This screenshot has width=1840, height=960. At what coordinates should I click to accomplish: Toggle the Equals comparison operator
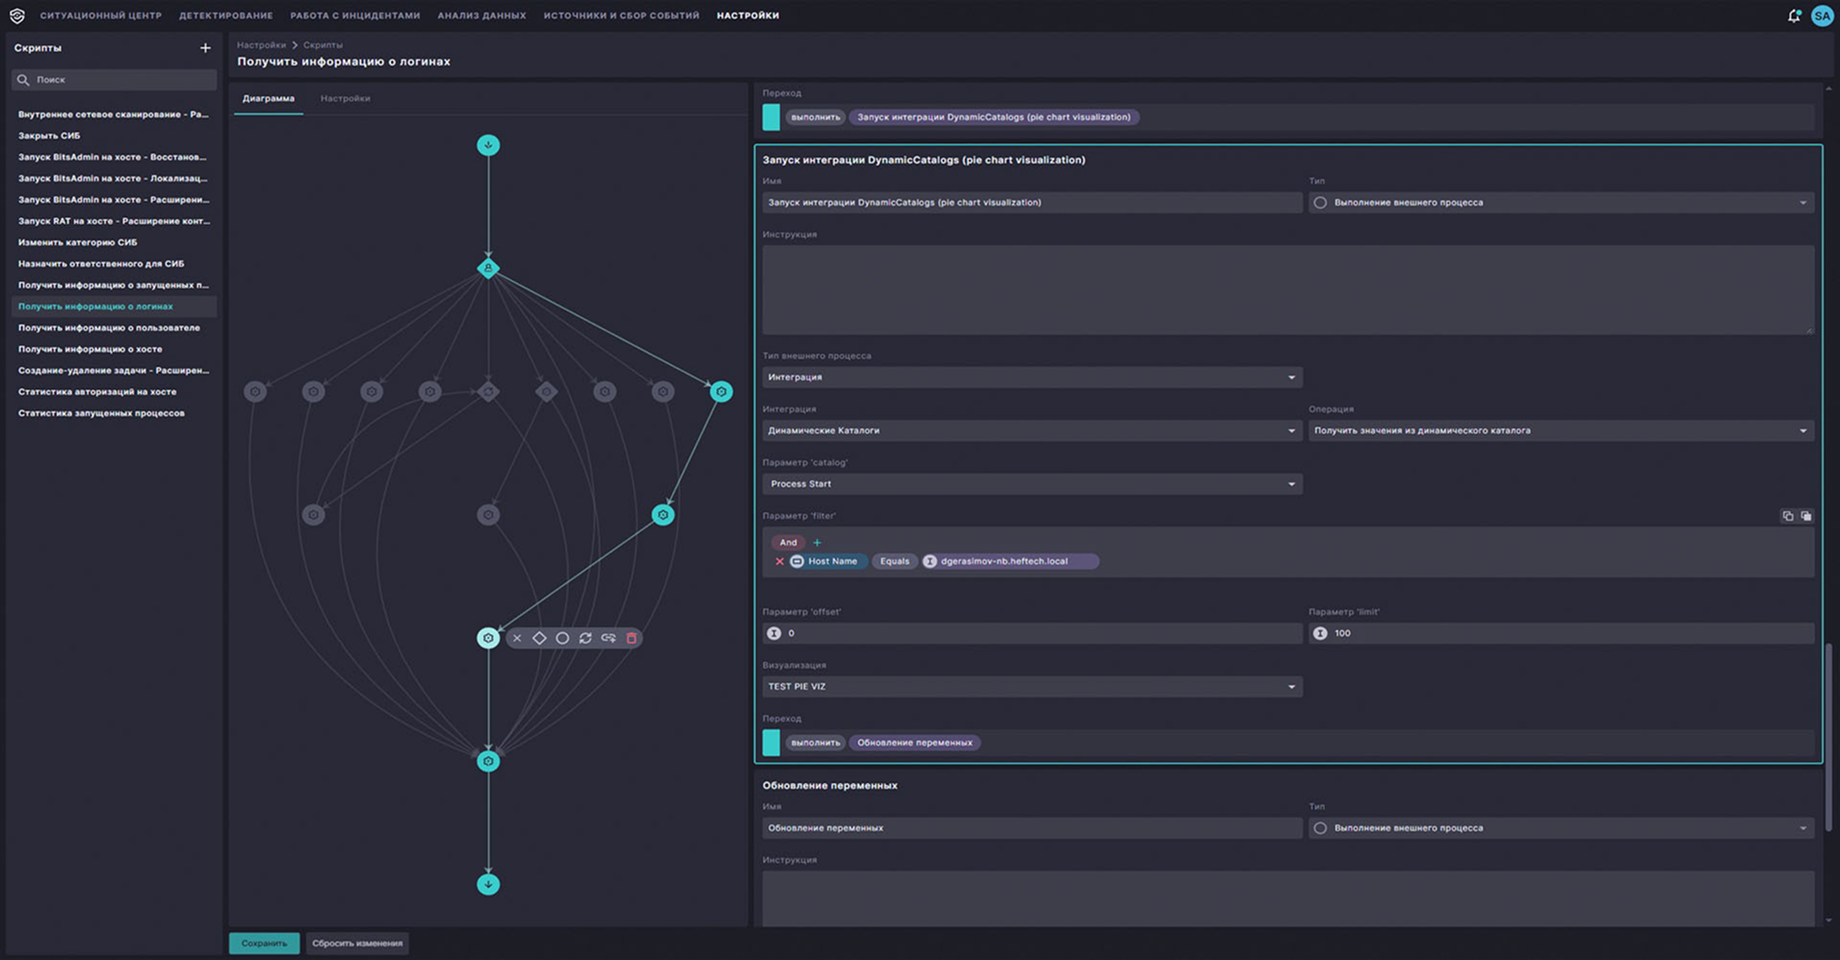click(x=894, y=562)
